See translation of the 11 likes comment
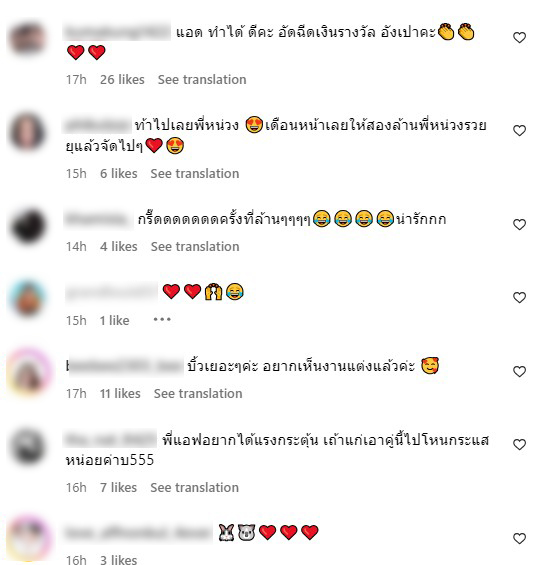This screenshot has width=538, height=565. pos(198,394)
